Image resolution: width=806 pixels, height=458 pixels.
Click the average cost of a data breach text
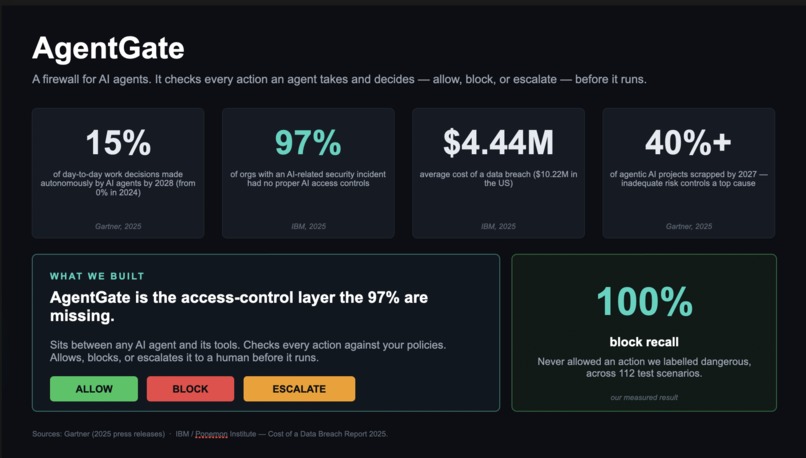(x=499, y=178)
